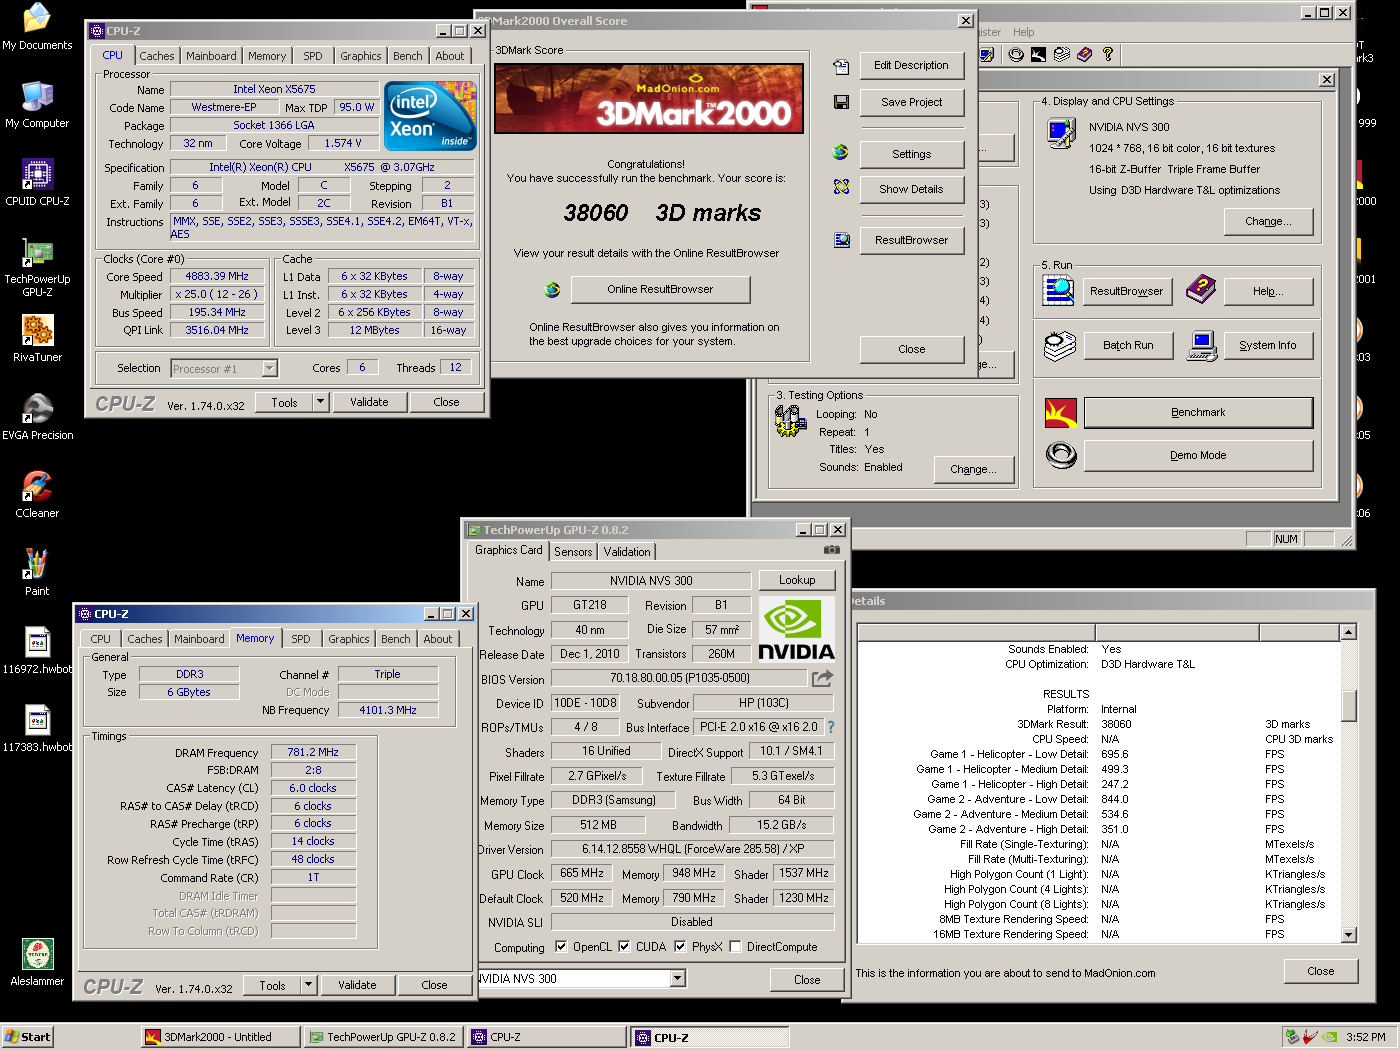Click the GPU-Z camera screenshot icon
Image resolution: width=1400 pixels, height=1050 pixels.
click(x=831, y=550)
